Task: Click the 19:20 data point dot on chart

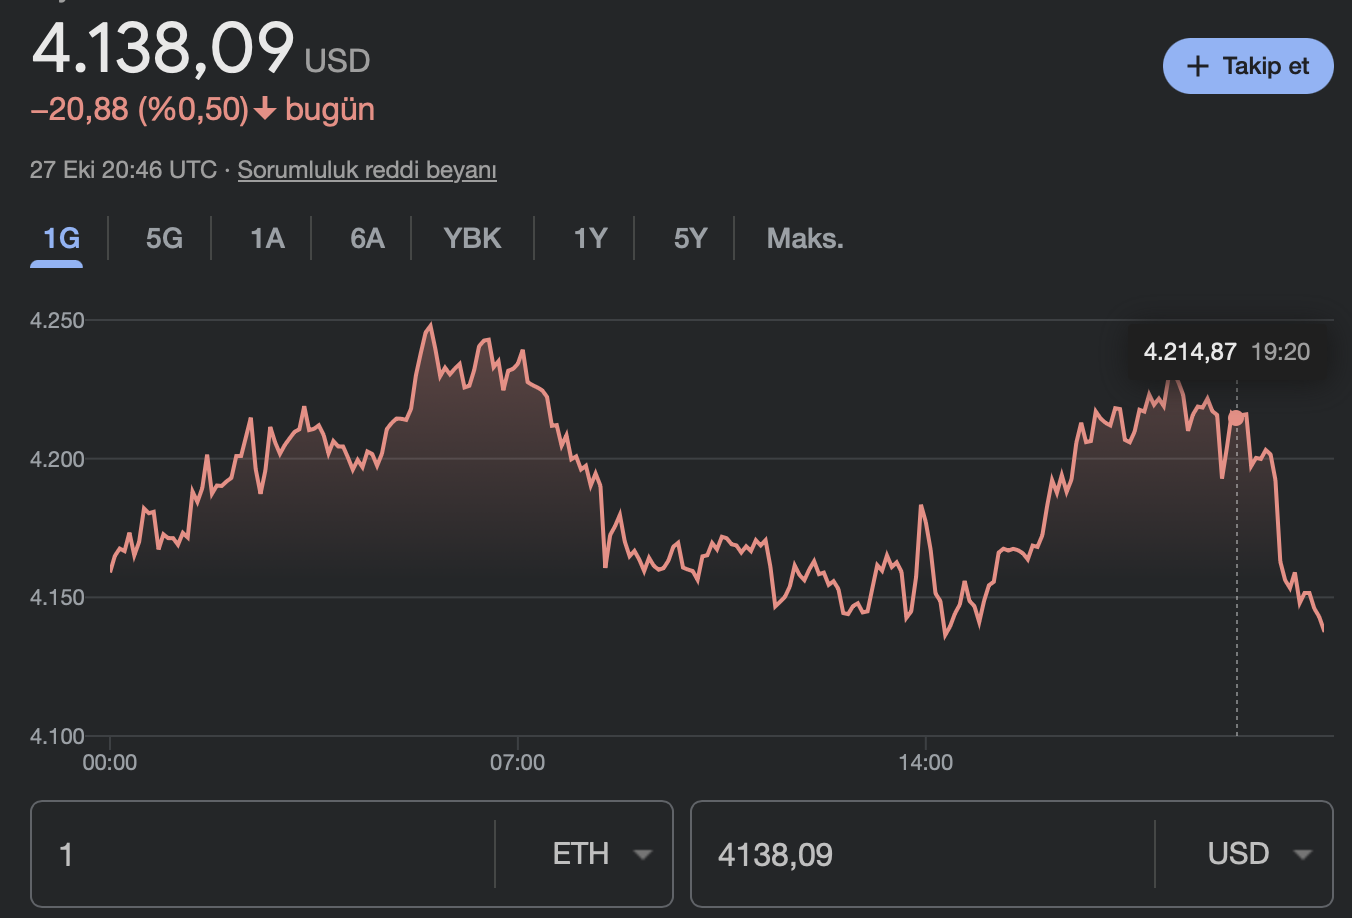Action: coord(1237,418)
